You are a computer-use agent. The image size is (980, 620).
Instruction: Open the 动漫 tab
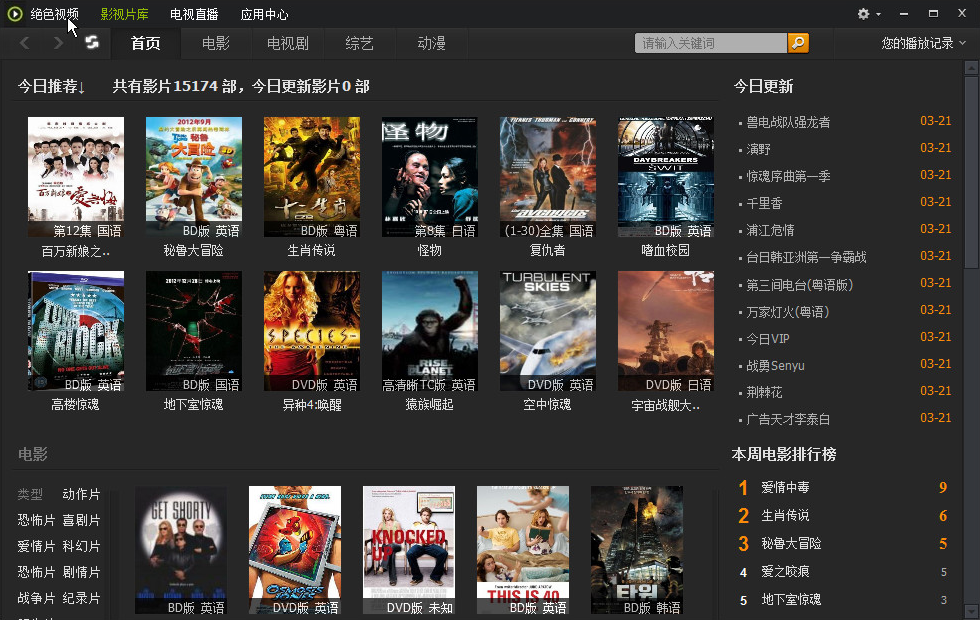pyautogui.click(x=431, y=43)
